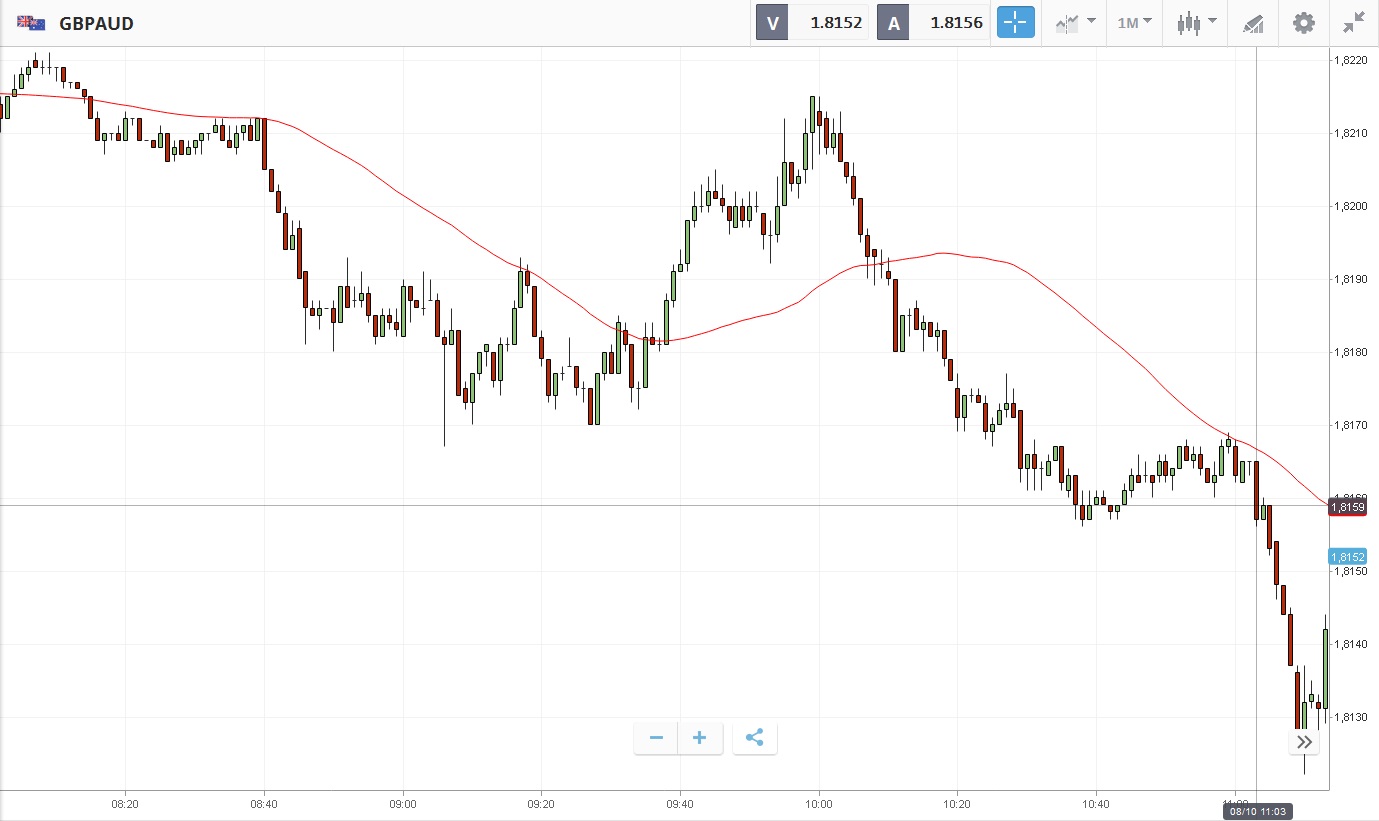Collapse the chart from full screen
Viewport: 1379px width, 821px height.
[1354, 22]
